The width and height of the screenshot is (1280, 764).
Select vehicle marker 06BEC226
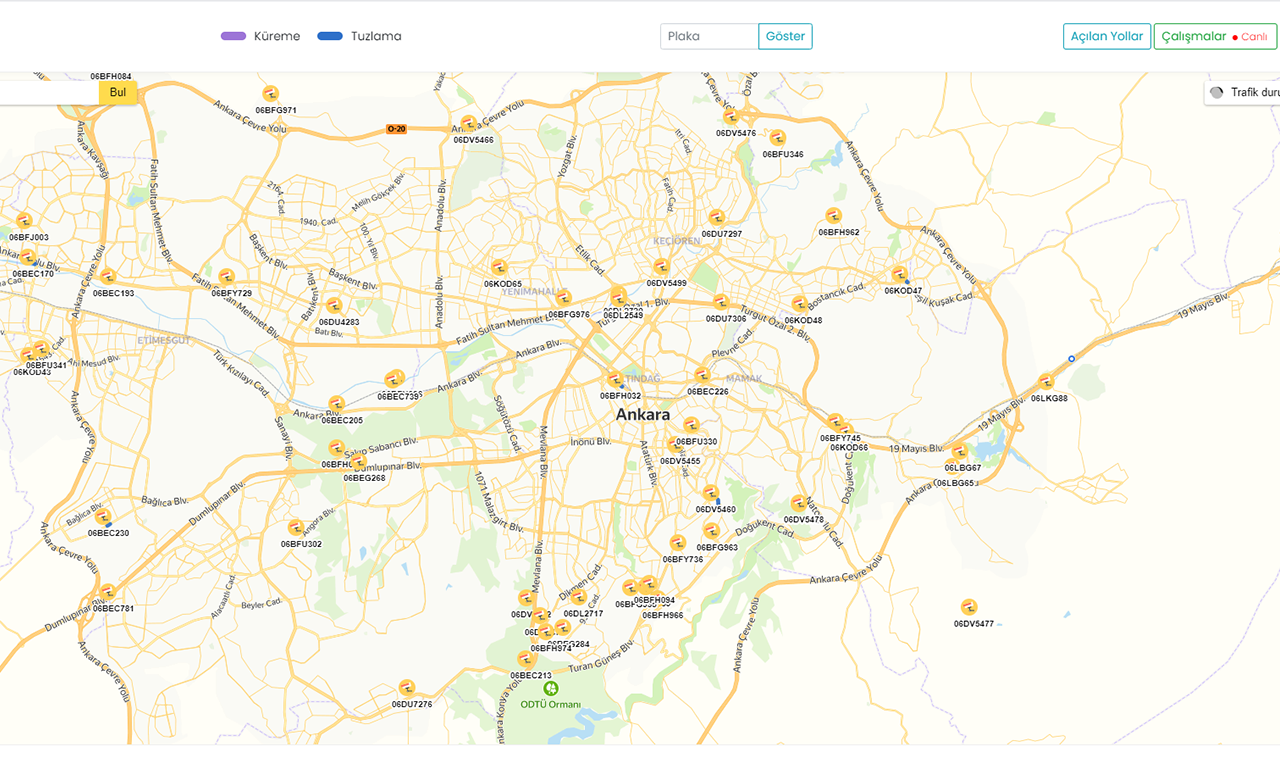tap(703, 375)
